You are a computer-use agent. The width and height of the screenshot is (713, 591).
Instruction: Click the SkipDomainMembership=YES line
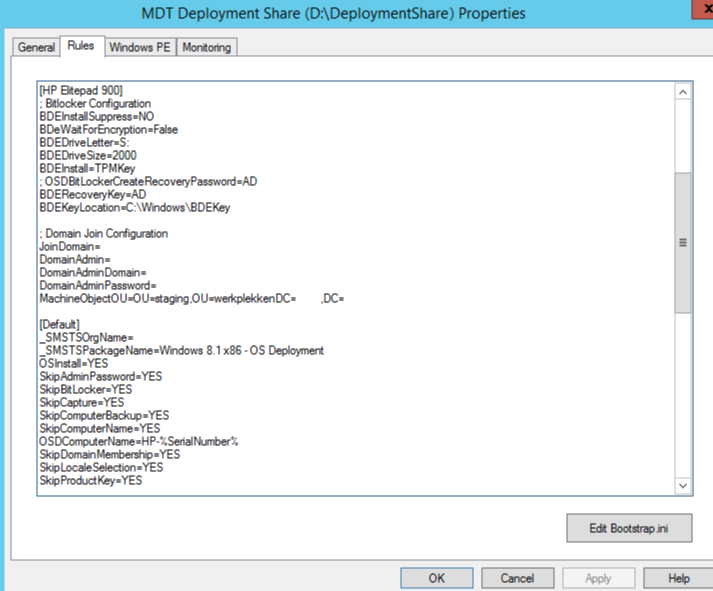click(x=110, y=454)
